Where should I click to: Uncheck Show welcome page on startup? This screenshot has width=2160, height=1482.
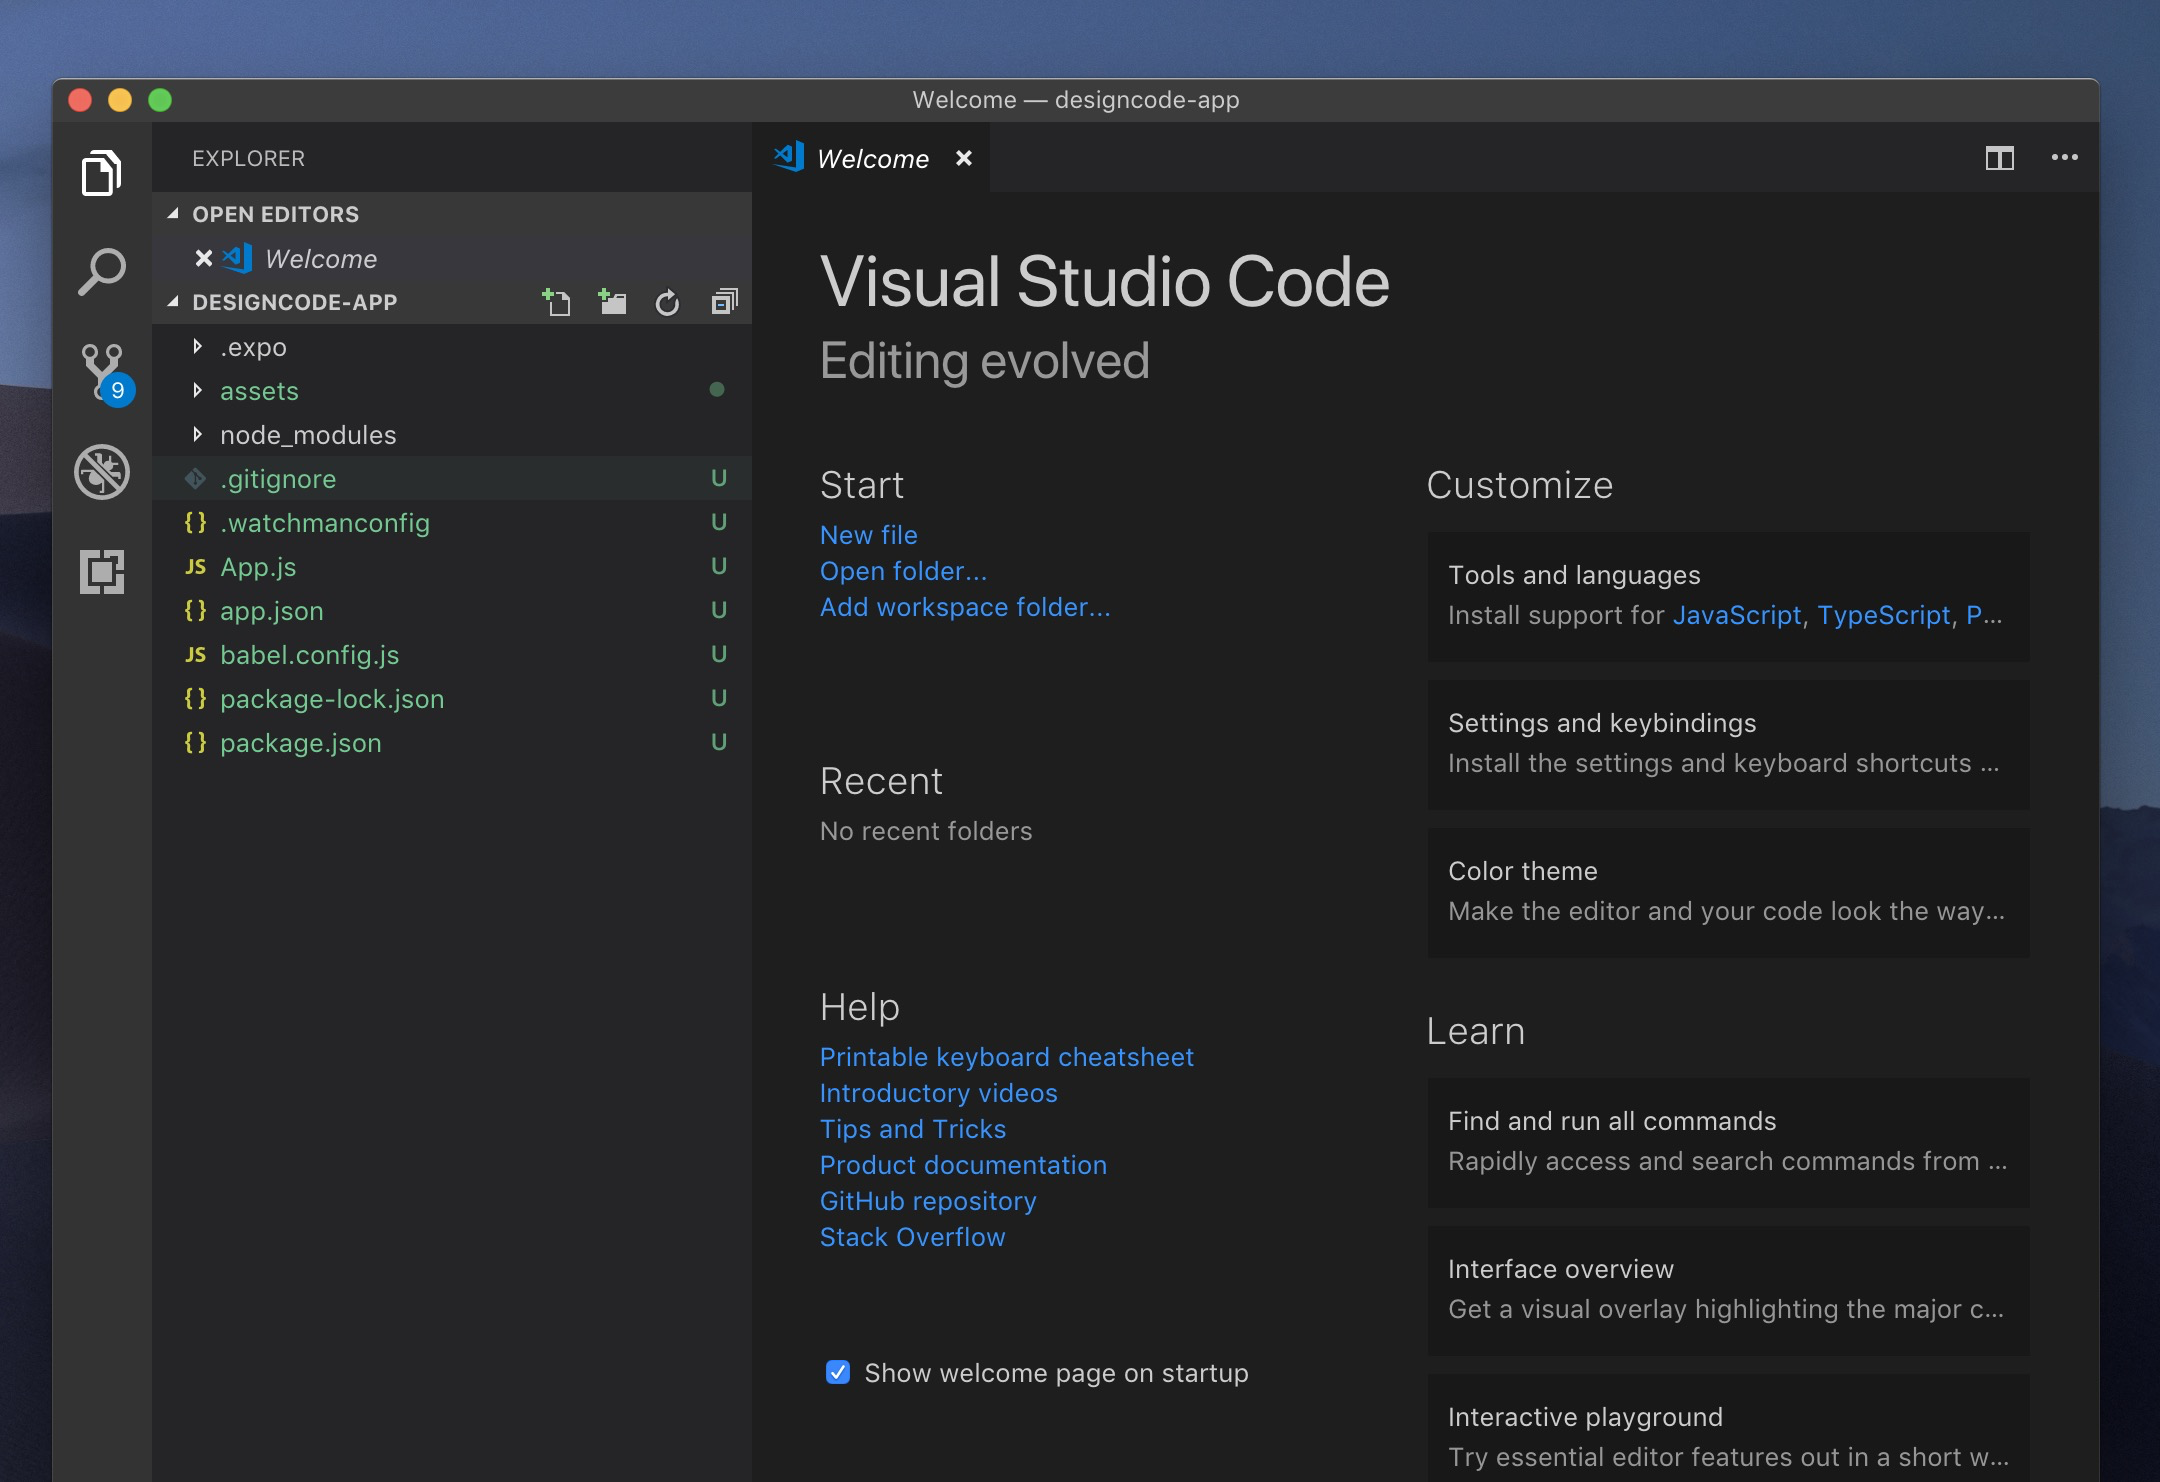pyautogui.click(x=838, y=1372)
